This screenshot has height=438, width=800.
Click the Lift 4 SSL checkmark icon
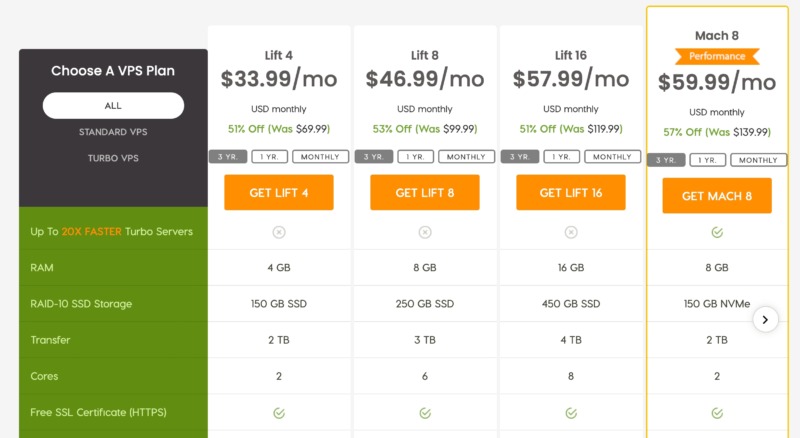(279, 412)
